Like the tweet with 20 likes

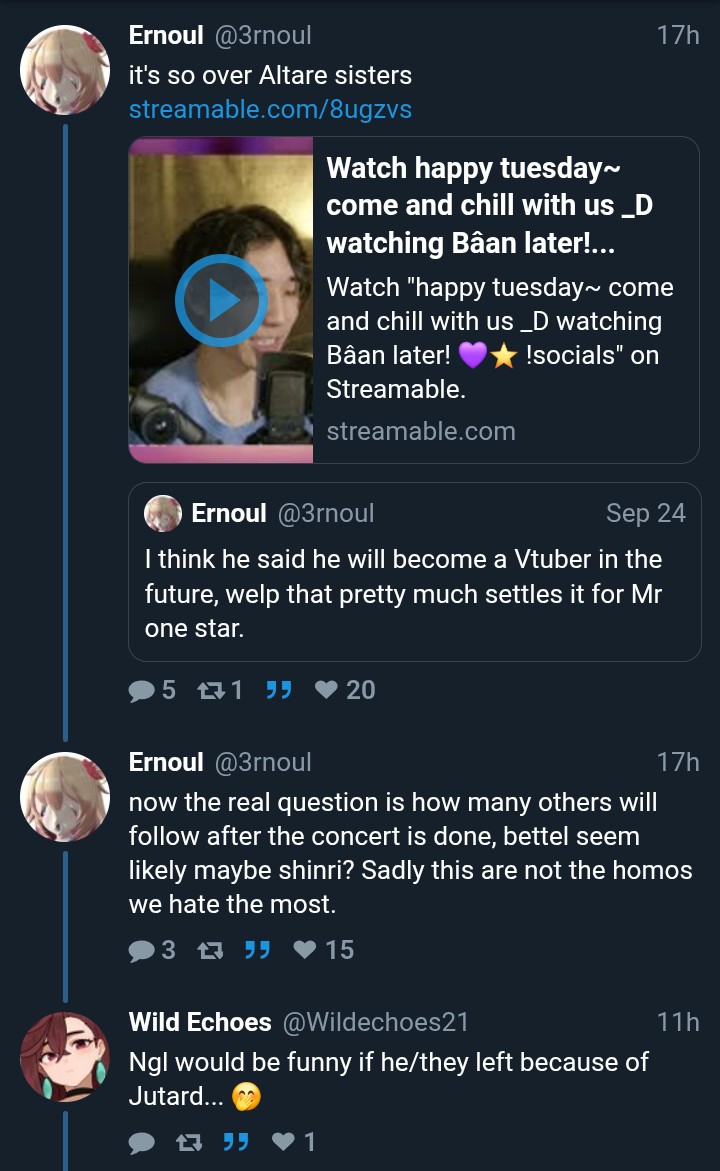coord(326,690)
